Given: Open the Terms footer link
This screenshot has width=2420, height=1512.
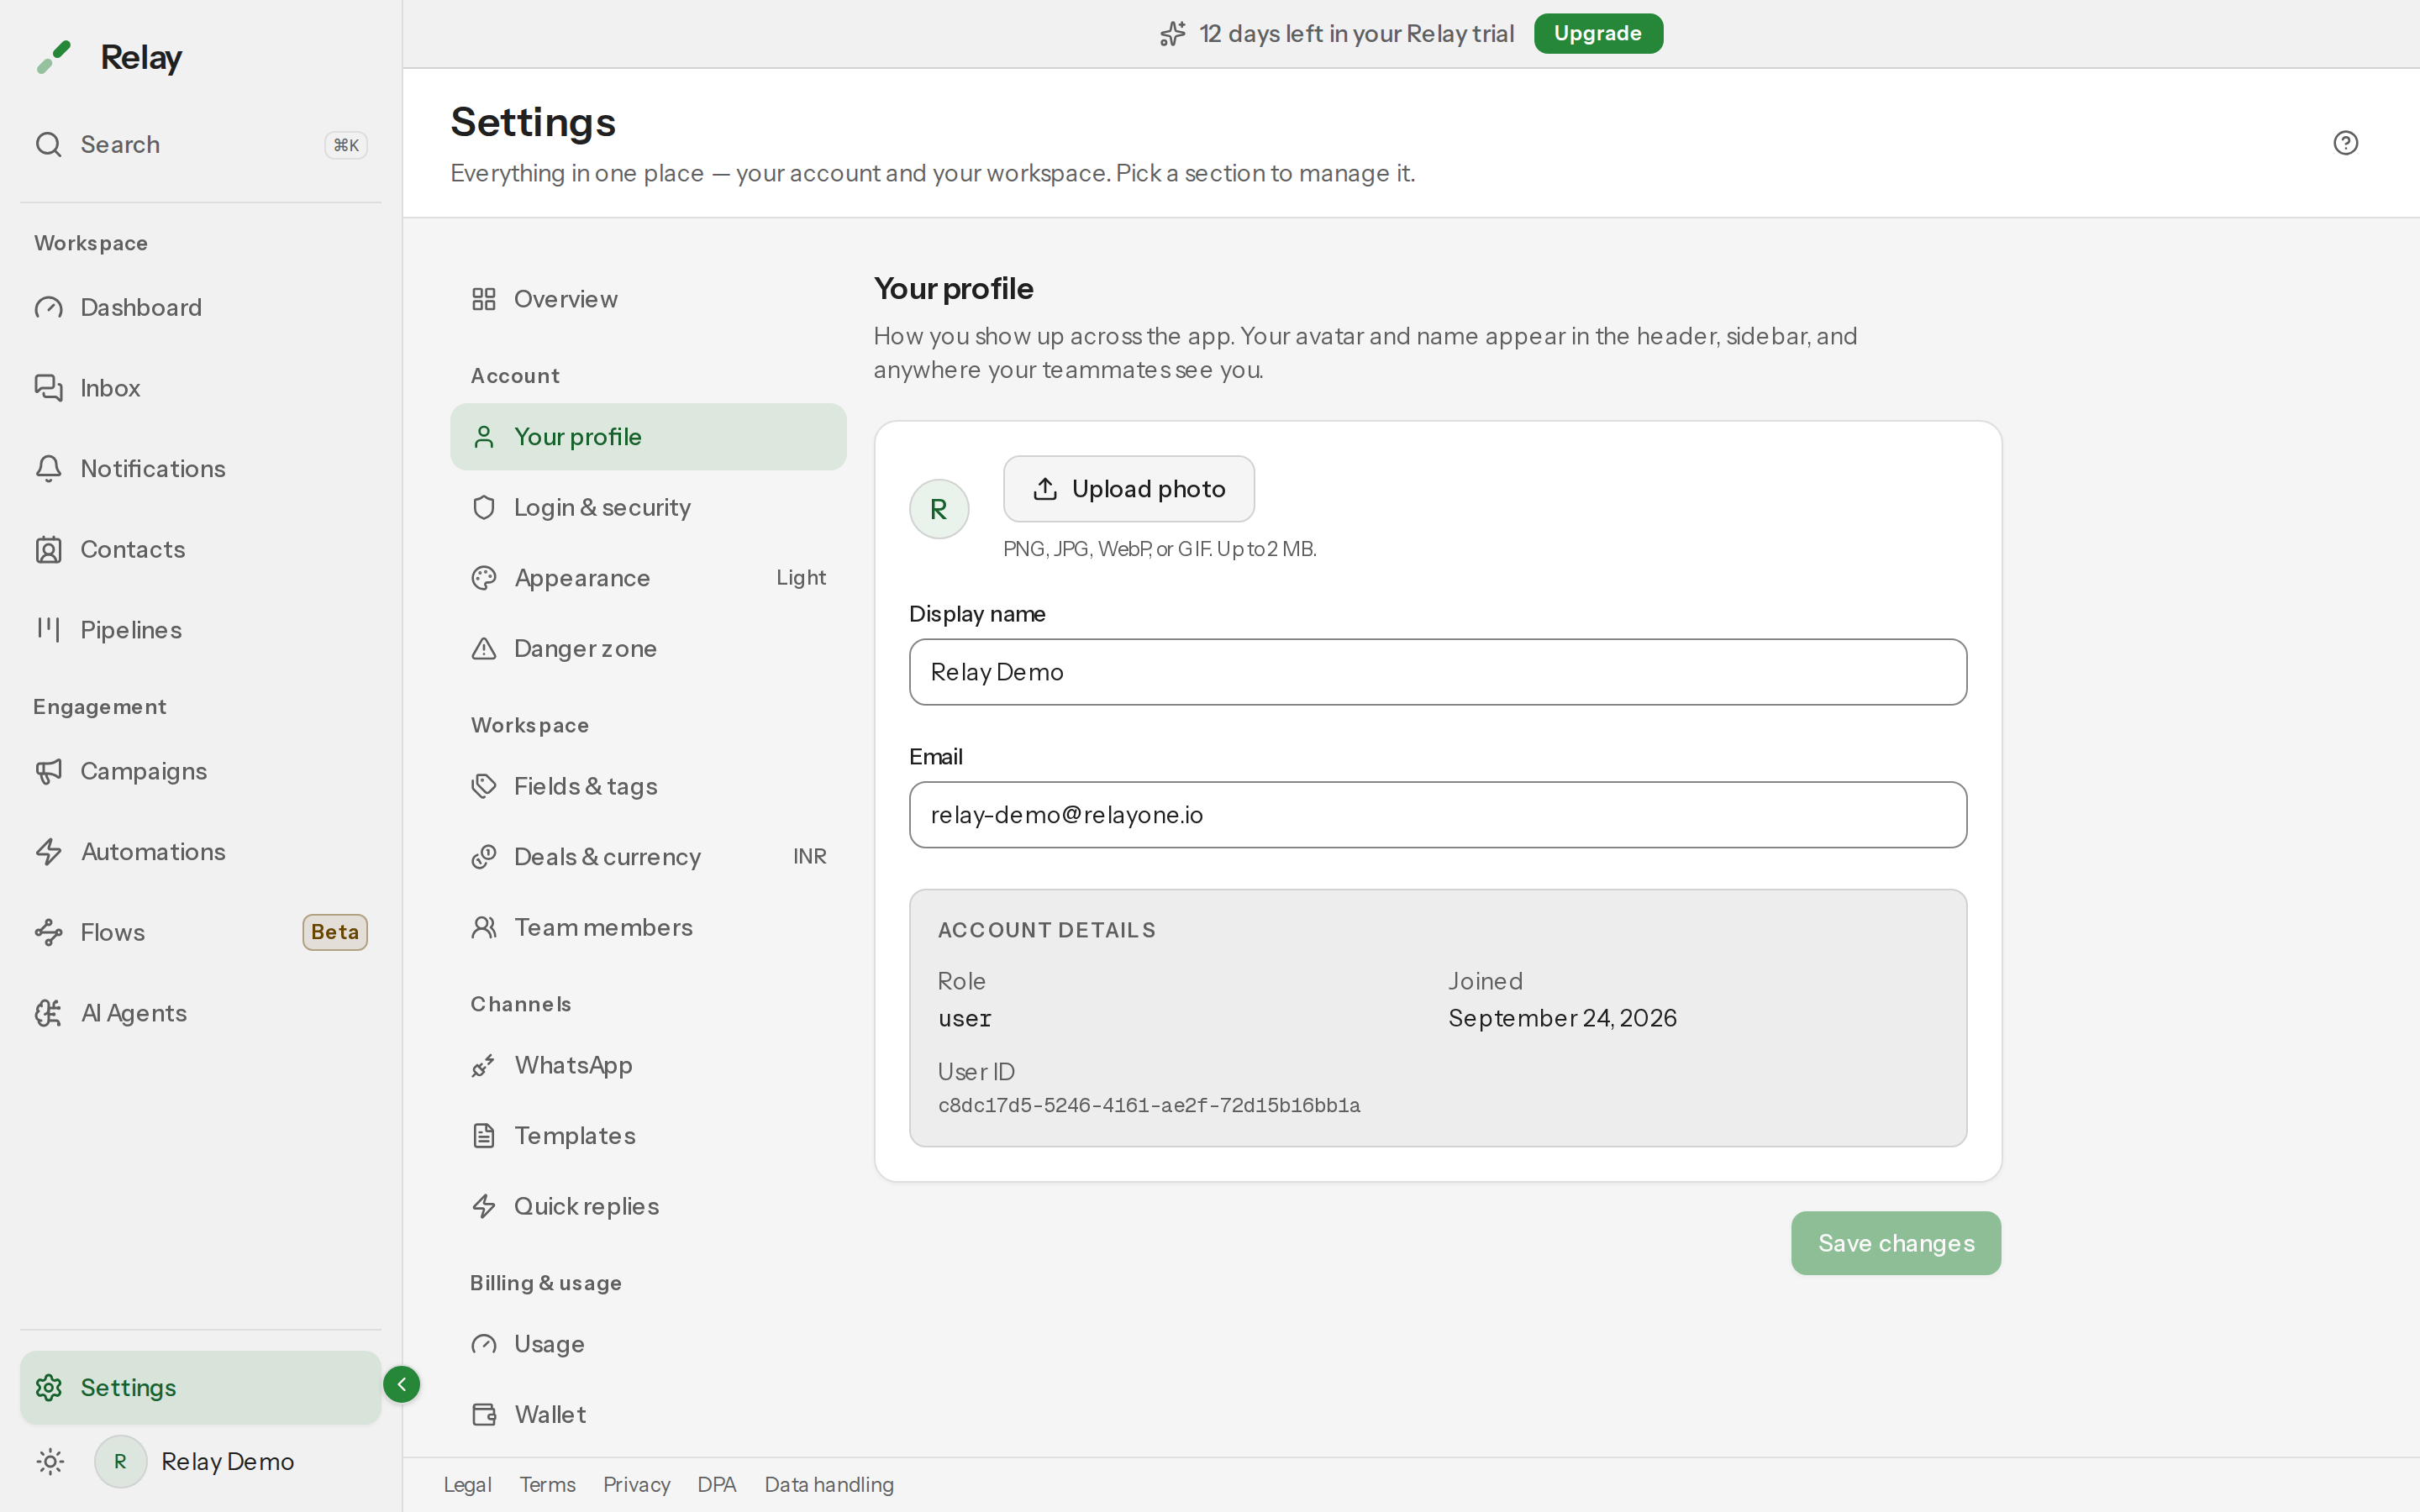Looking at the screenshot, I should [x=547, y=1485].
